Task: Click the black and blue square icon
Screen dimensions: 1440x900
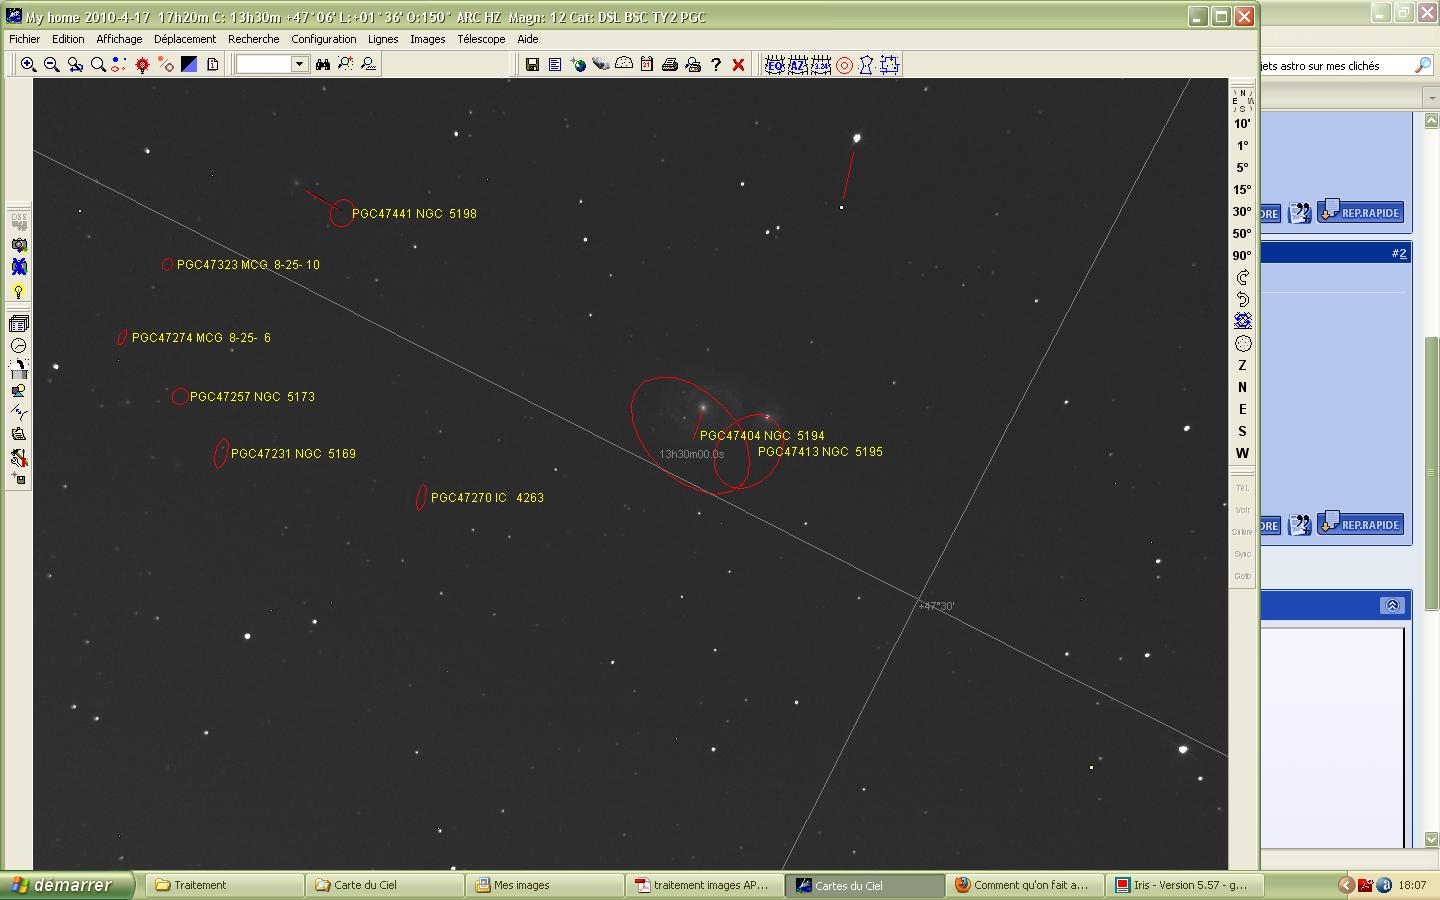Action: (x=189, y=64)
